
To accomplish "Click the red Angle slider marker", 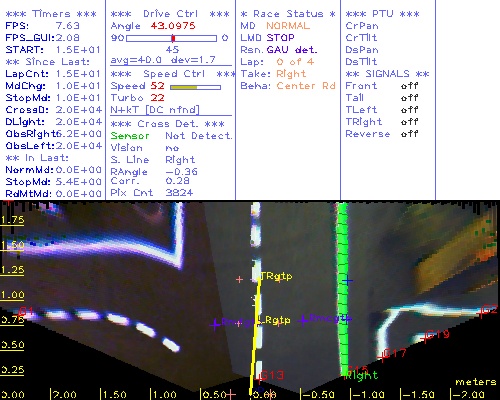I will coord(173,38).
